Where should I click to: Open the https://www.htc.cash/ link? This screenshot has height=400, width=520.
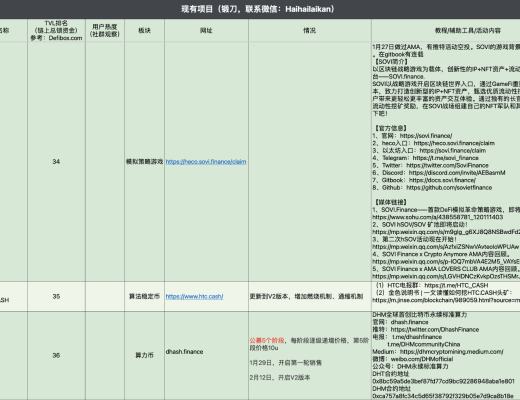(x=194, y=296)
